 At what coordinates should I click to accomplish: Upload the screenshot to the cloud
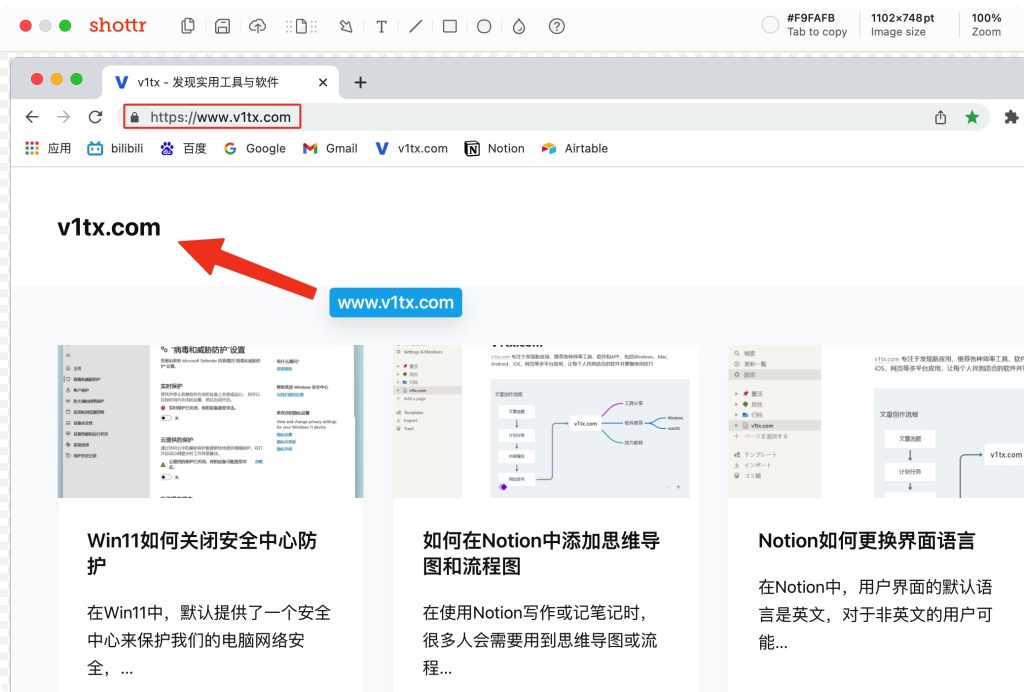(257, 26)
